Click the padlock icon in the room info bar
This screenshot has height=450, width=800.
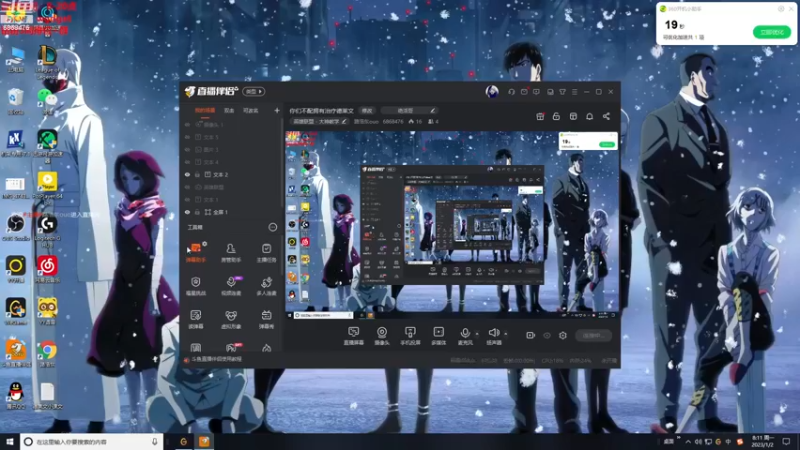(556, 116)
